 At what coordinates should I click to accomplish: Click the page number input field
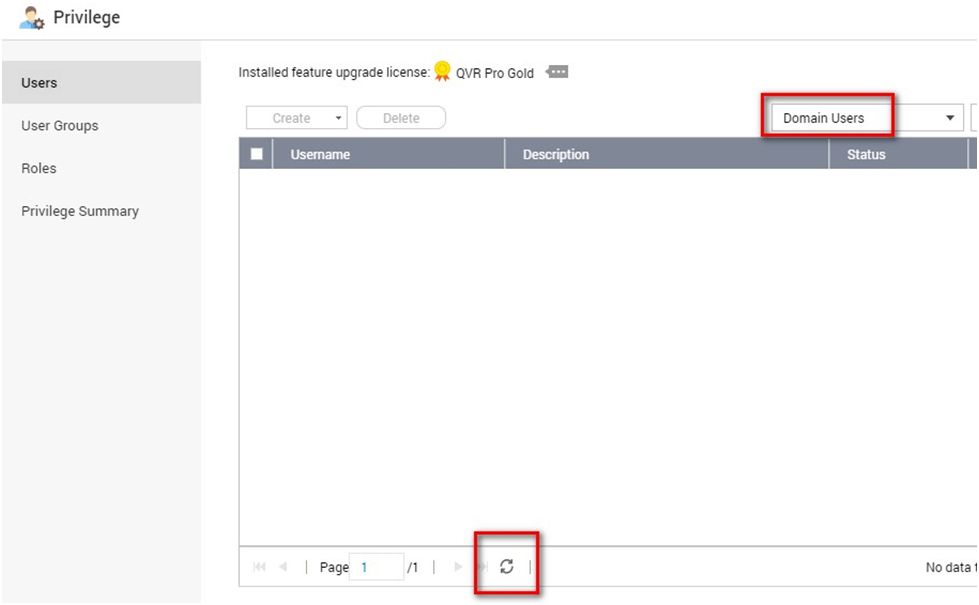point(376,567)
